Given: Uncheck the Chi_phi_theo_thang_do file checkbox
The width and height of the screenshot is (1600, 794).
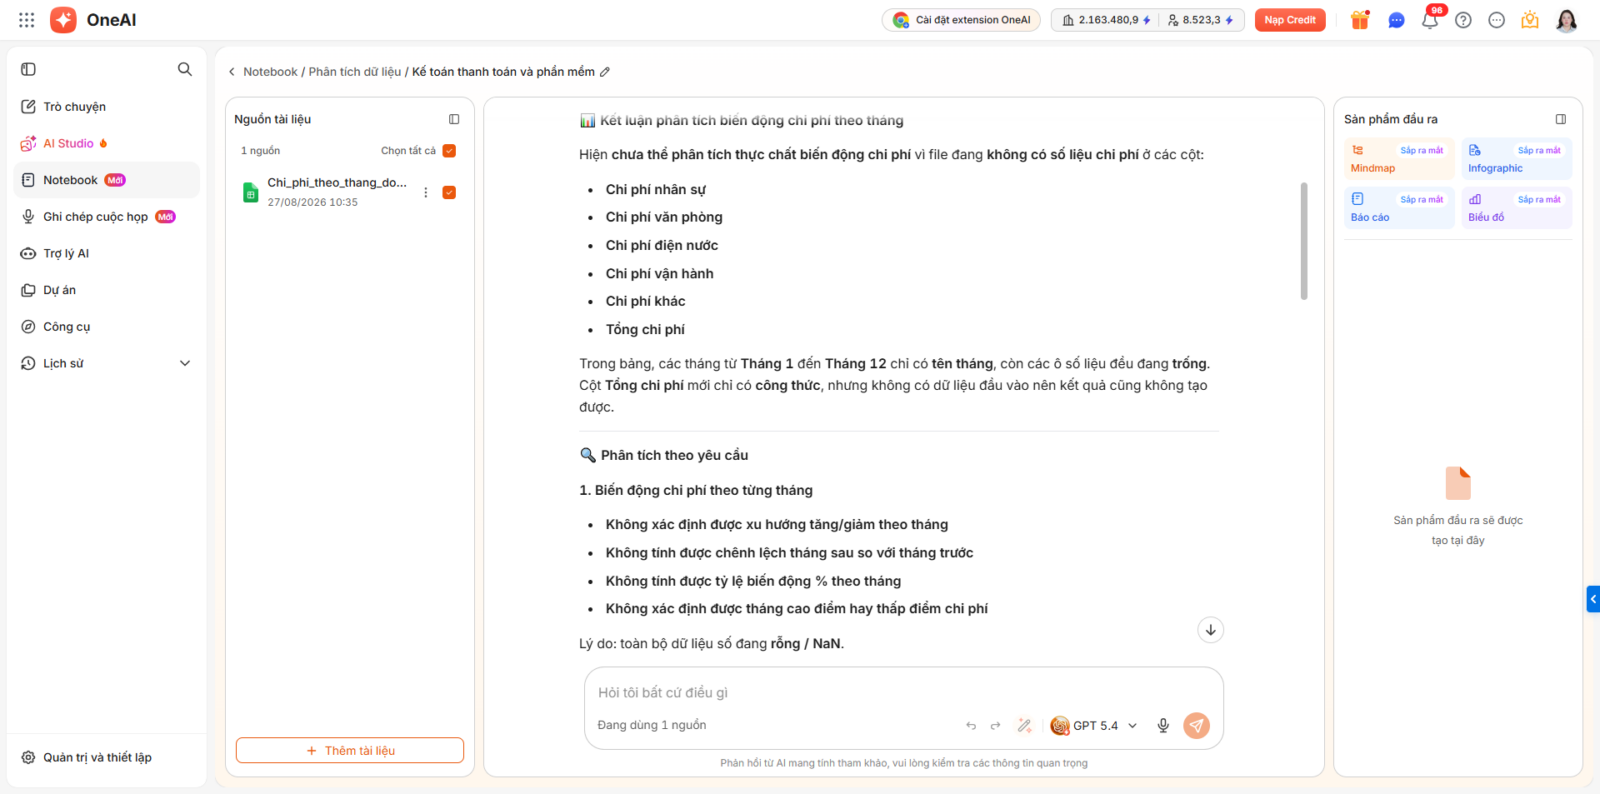Looking at the screenshot, I should [449, 193].
